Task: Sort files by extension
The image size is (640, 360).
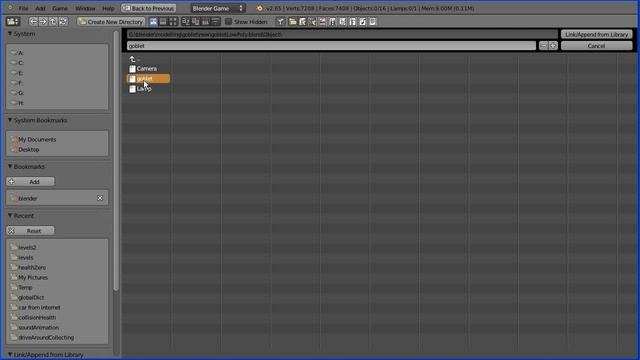Action: tap(196, 22)
